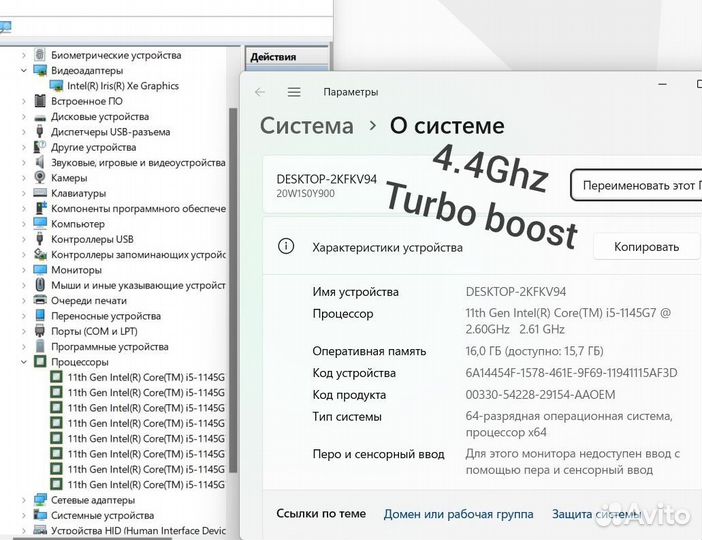
Task: Click the Переносные устройства icon
Action: pos(40,315)
